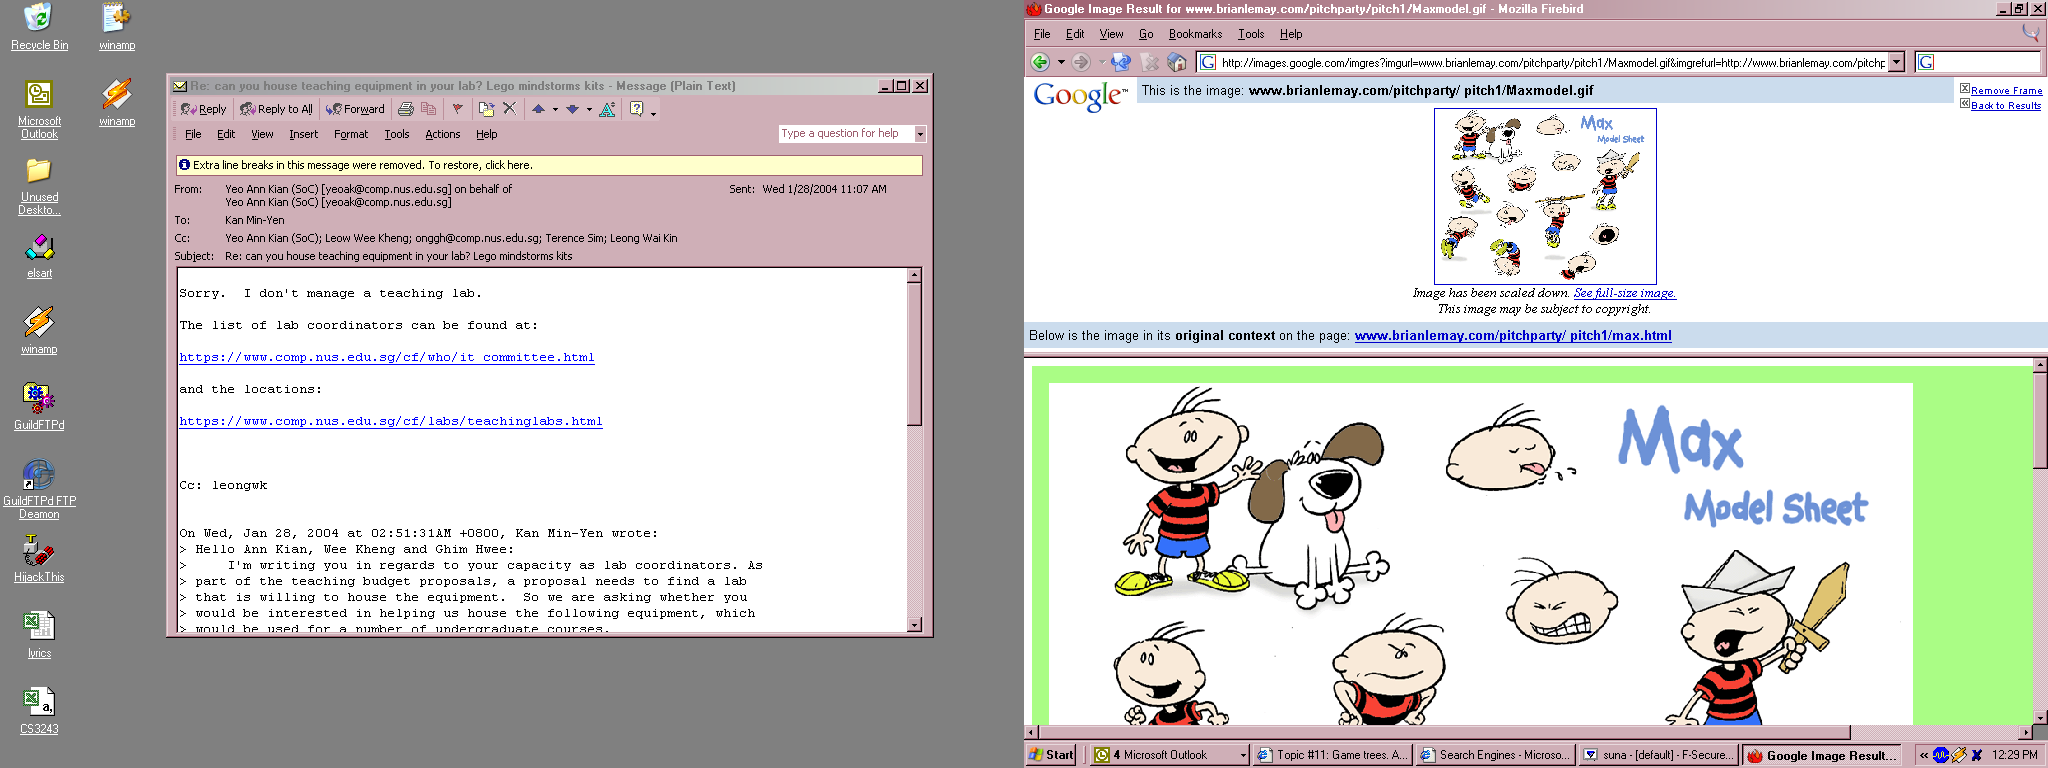Open the Actions menu in Outlook message
This screenshot has height=768, width=2048.
[442, 134]
